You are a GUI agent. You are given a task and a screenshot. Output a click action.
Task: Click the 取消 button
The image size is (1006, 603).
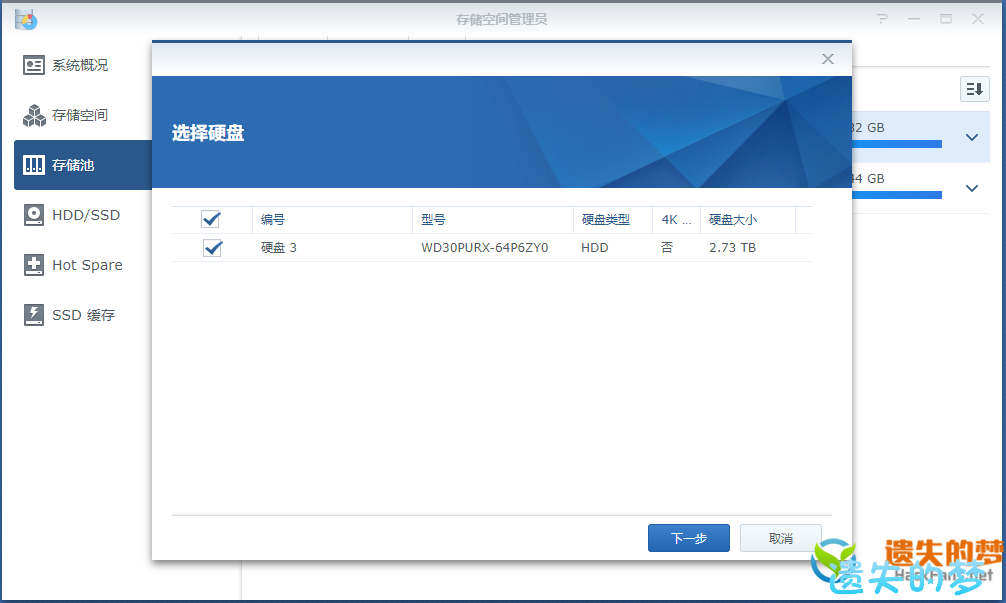pos(780,538)
